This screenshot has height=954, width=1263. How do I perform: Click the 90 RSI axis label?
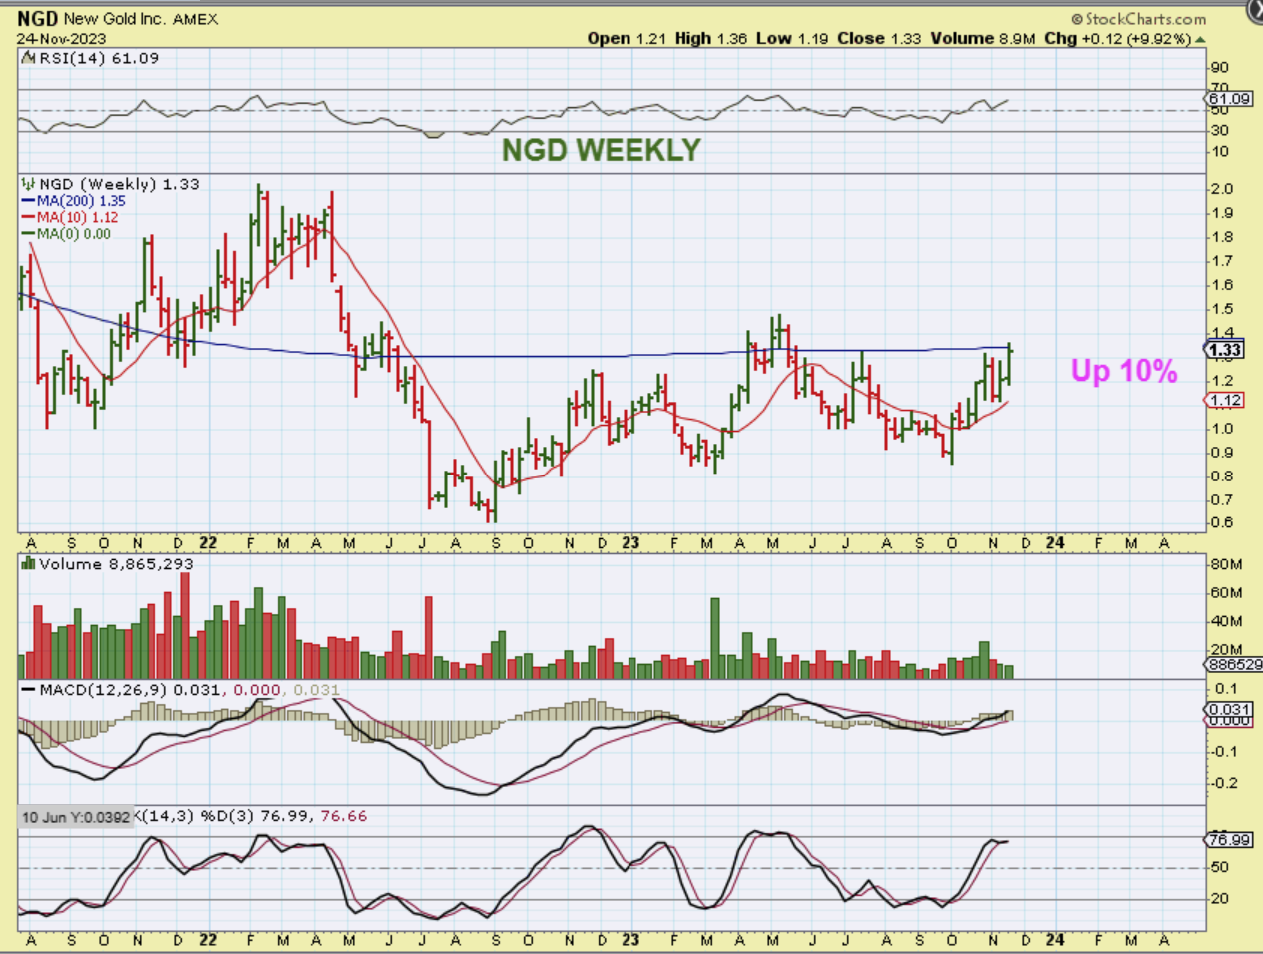point(1220,68)
